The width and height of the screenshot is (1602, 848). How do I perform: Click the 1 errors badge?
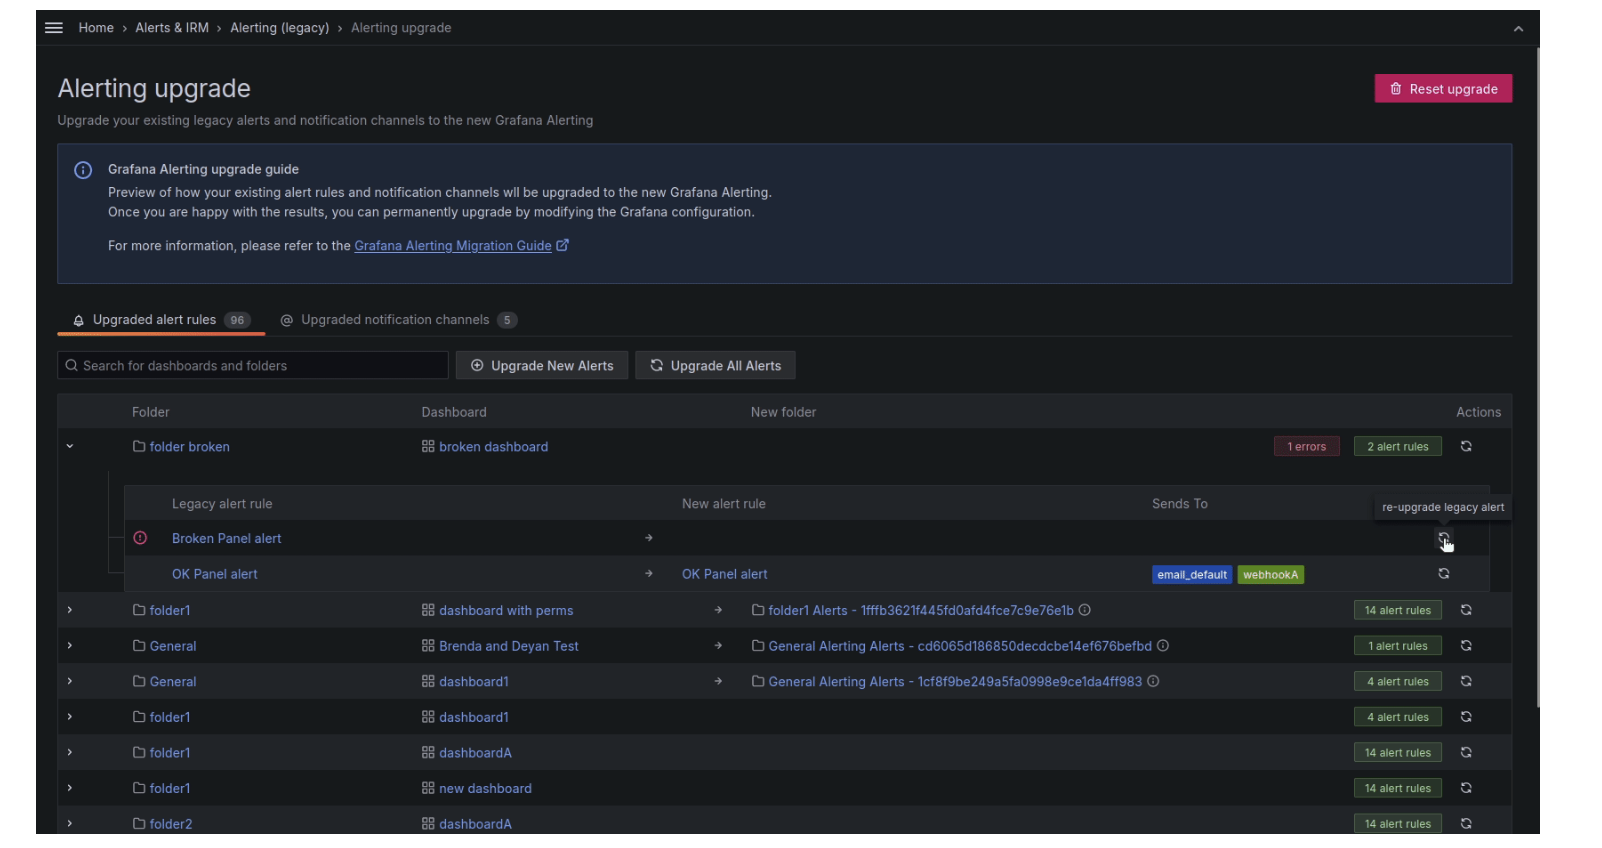(1306, 447)
